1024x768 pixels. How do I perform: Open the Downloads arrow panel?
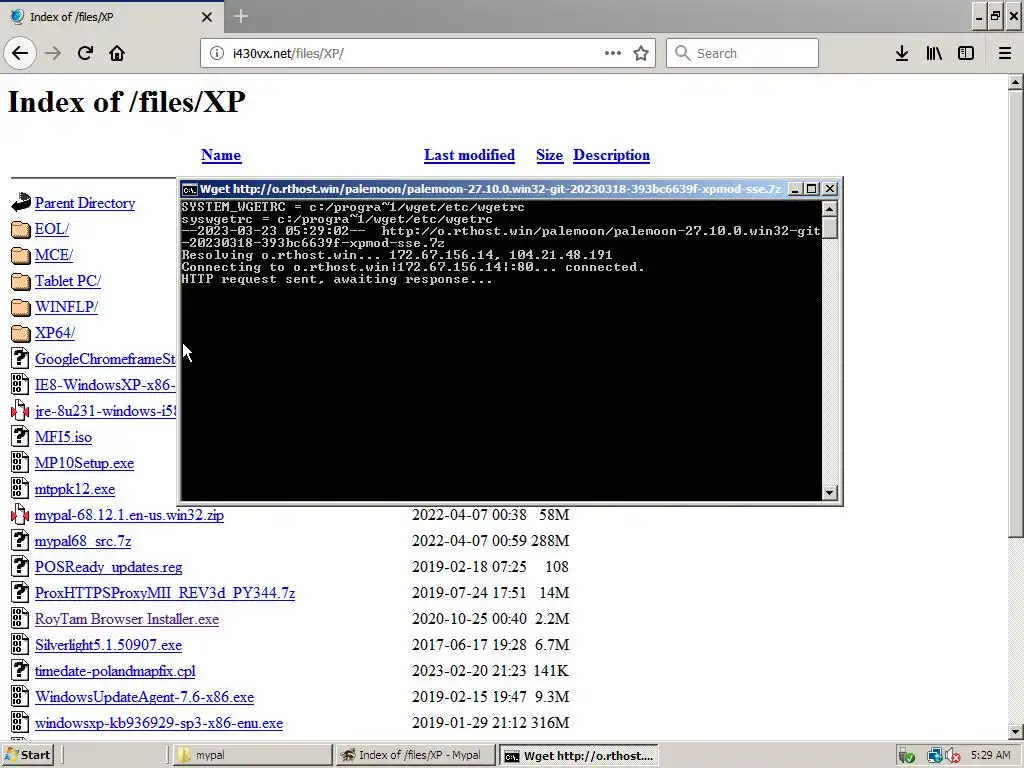pos(902,53)
